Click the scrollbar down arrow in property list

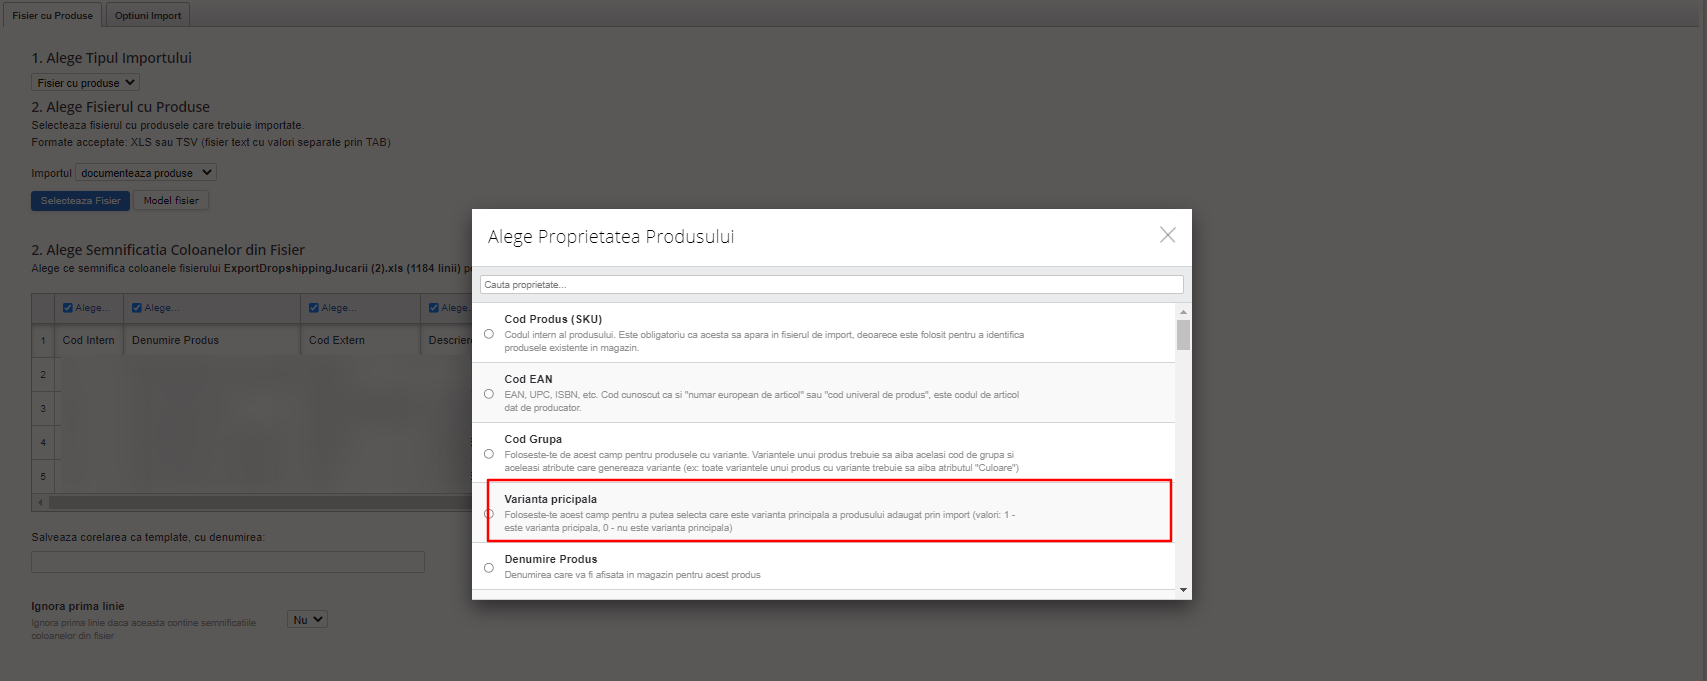point(1184,590)
